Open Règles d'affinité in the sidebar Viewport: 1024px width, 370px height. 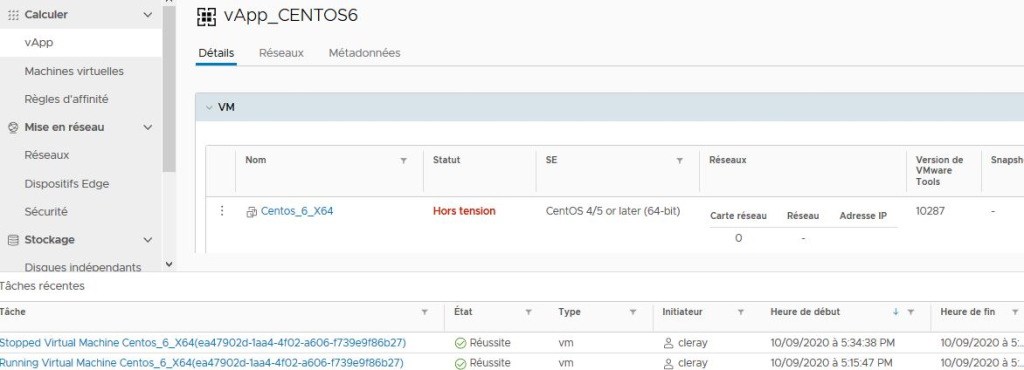(66, 99)
